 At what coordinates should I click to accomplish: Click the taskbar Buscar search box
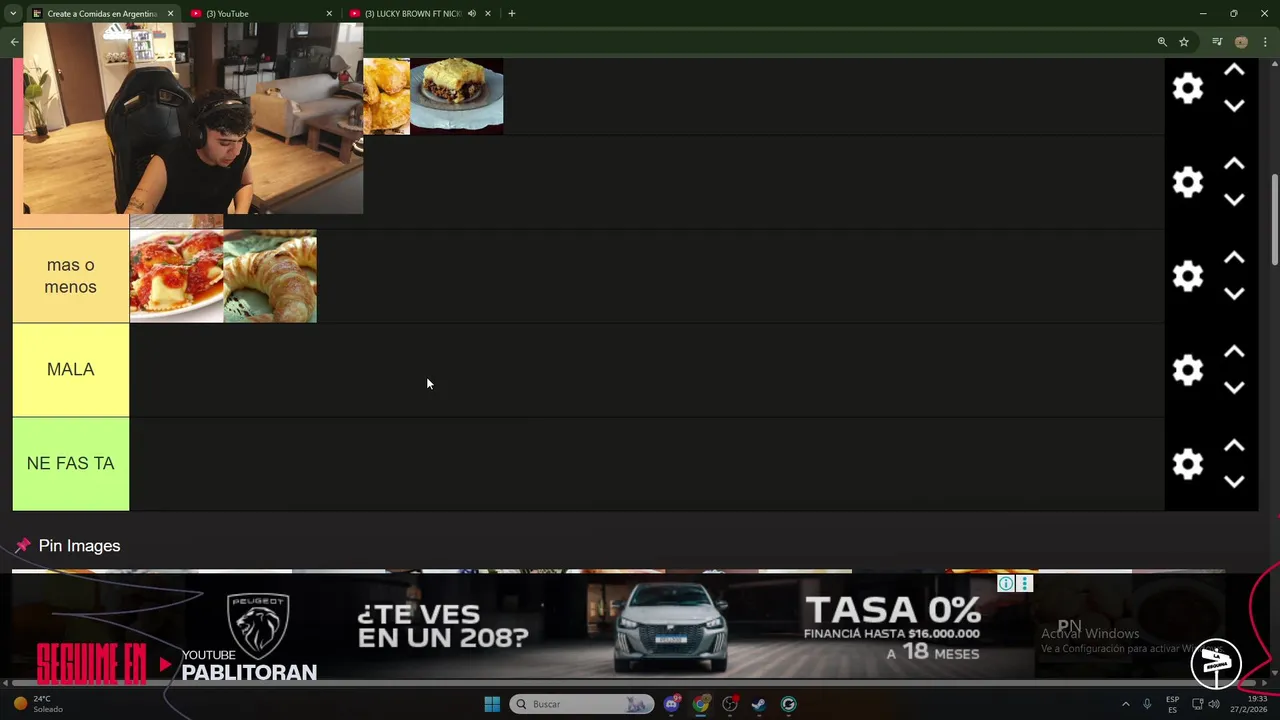(x=581, y=704)
